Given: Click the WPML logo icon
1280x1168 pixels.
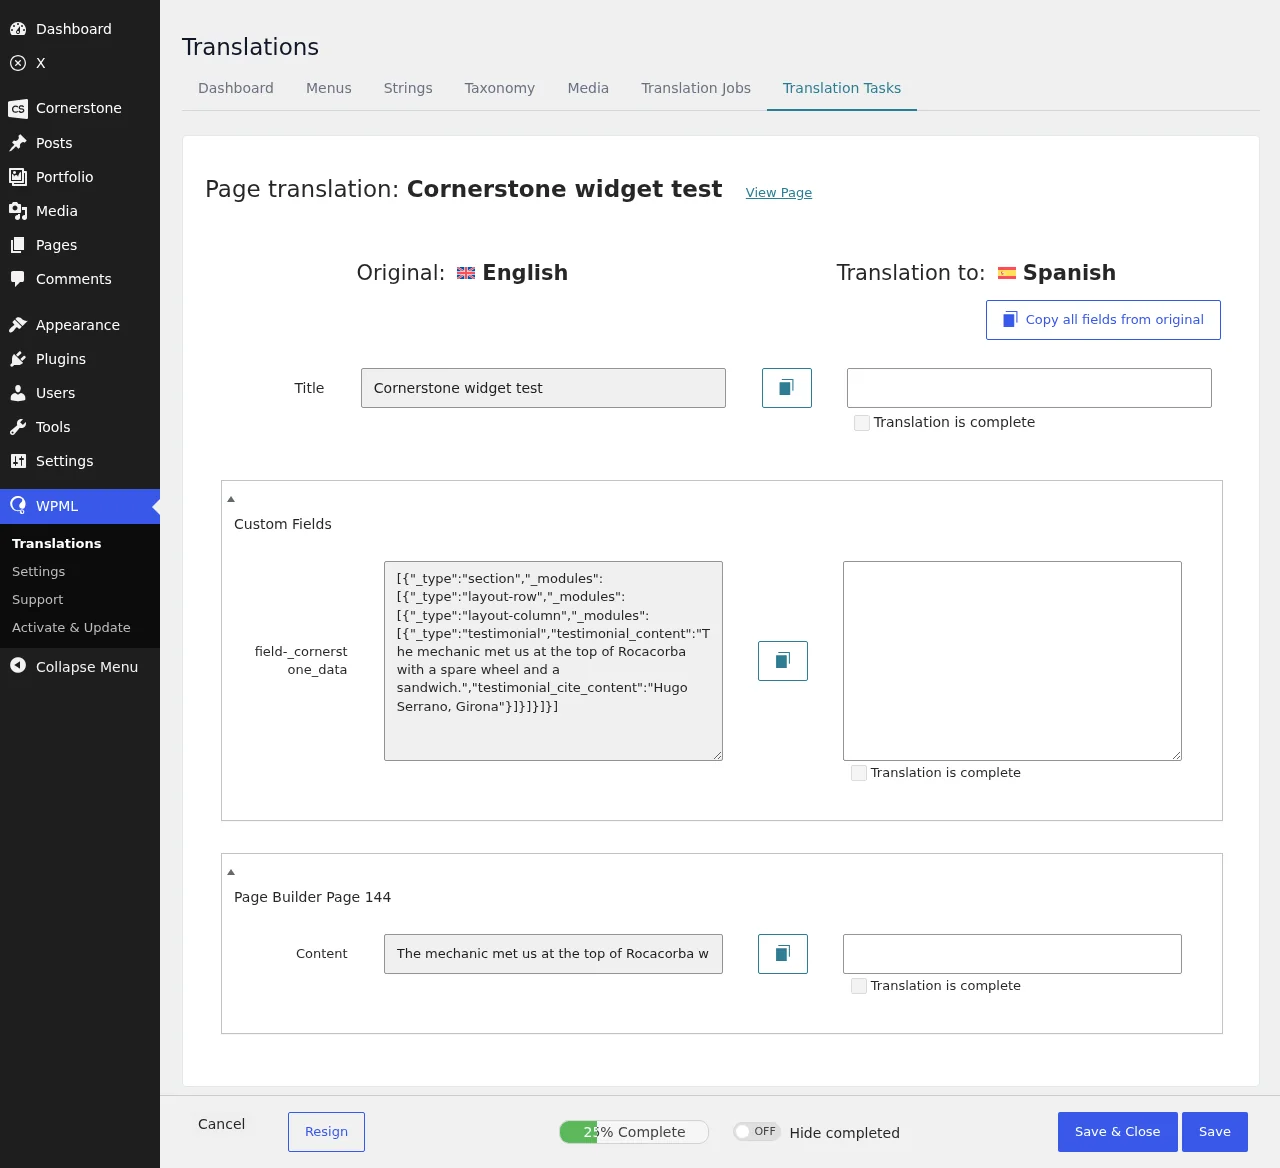Looking at the screenshot, I should (18, 506).
